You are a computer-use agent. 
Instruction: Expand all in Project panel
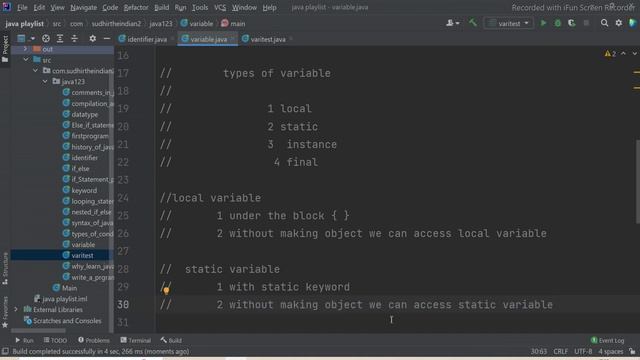coord(60,38)
